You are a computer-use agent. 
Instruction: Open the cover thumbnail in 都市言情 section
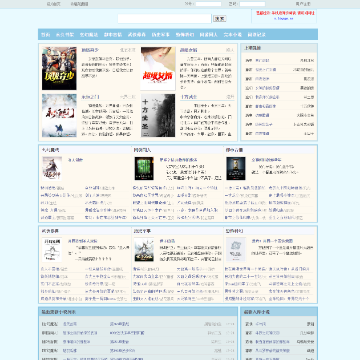click(236, 169)
